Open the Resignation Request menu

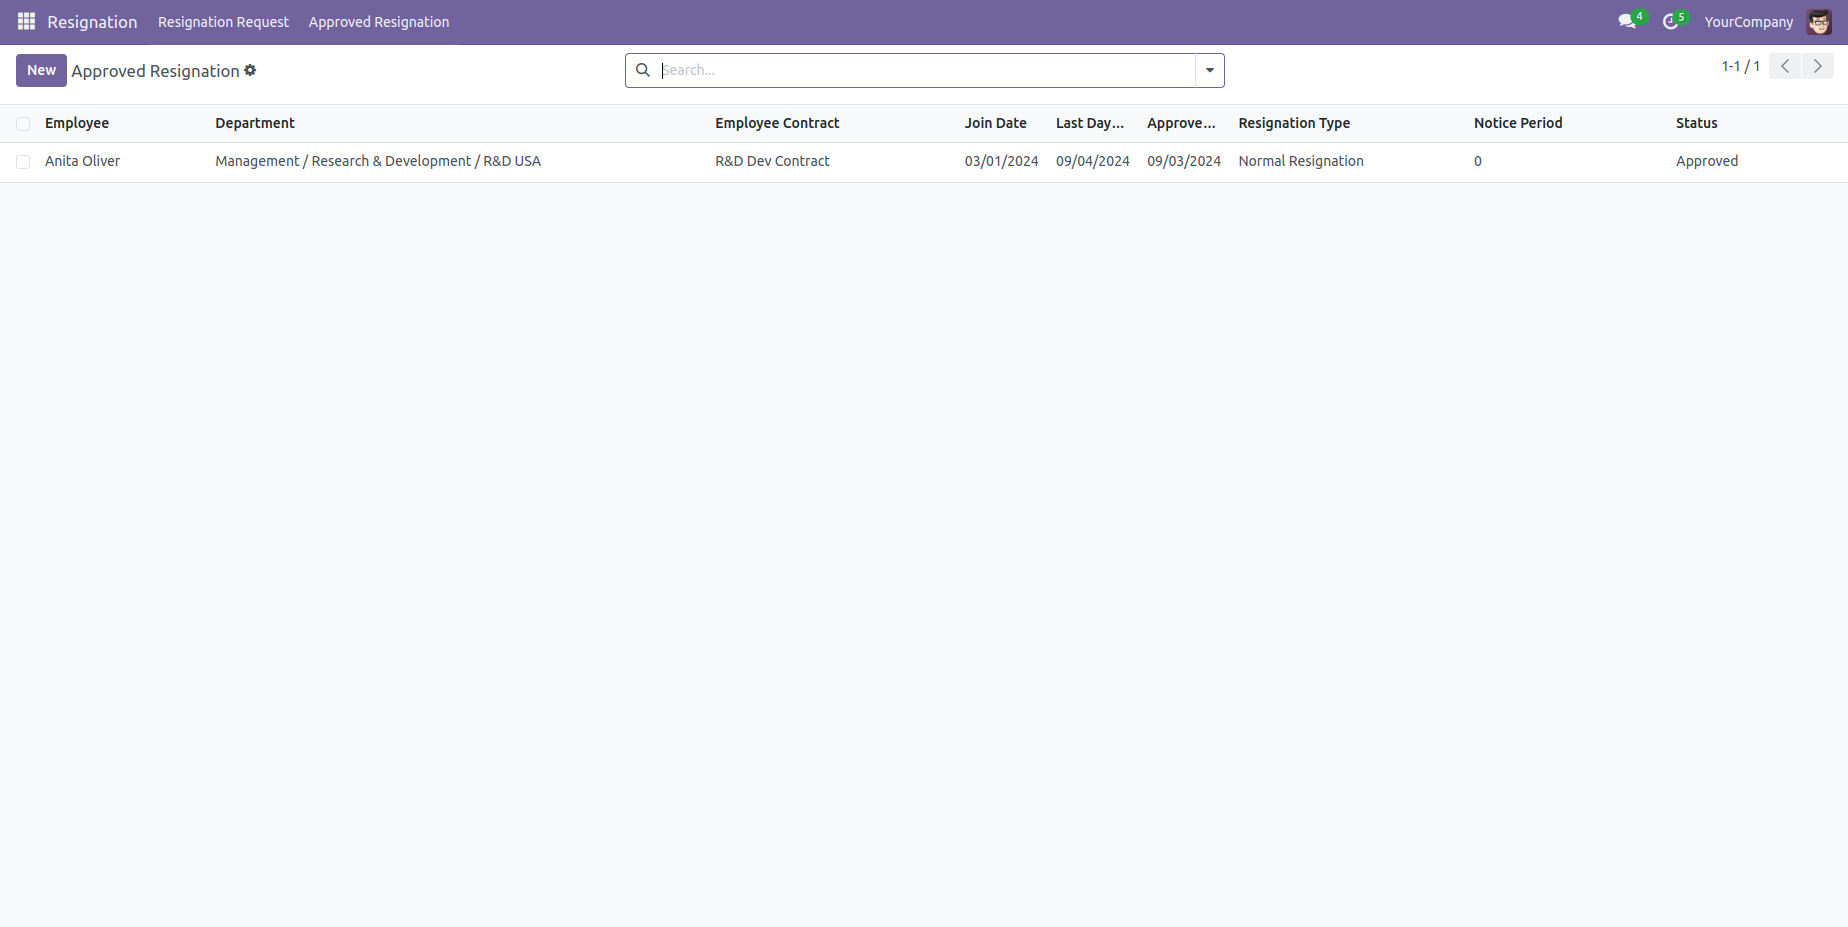click(x=223, y=22)
